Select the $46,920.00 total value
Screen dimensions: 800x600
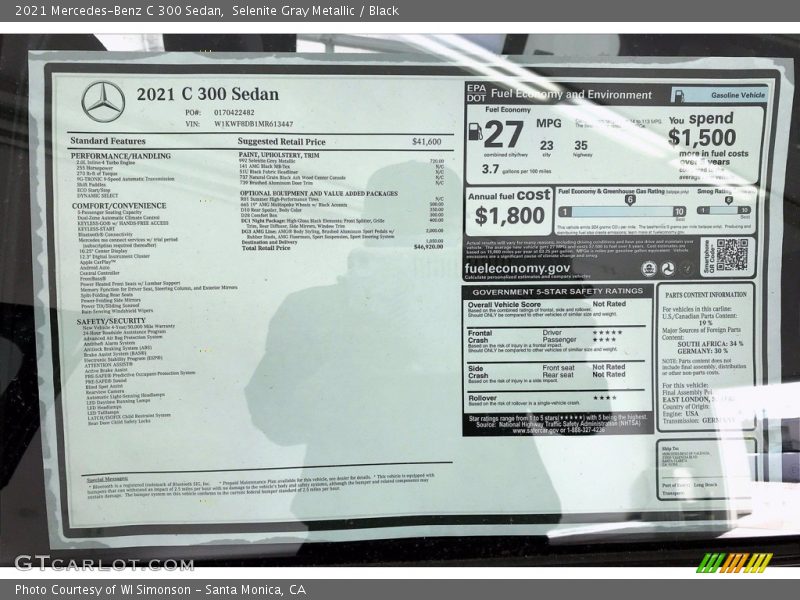click(x=428, y=247)
